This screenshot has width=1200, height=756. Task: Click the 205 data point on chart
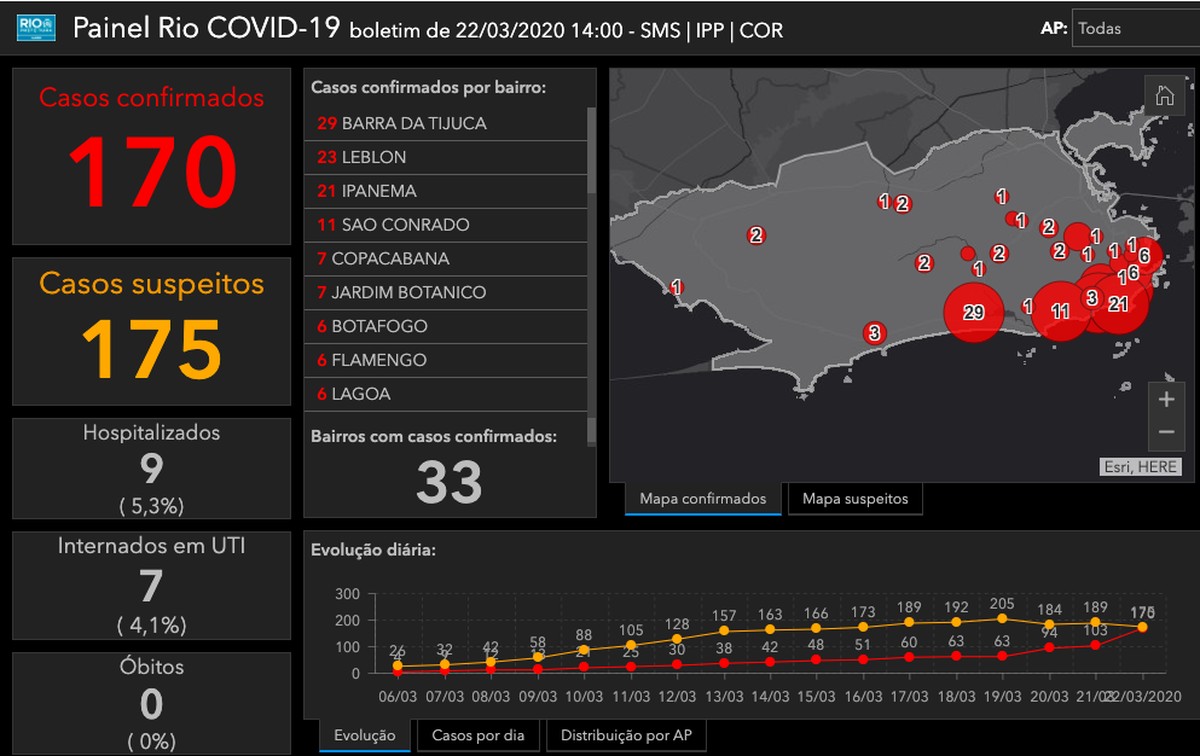[x=1002, y=619]
